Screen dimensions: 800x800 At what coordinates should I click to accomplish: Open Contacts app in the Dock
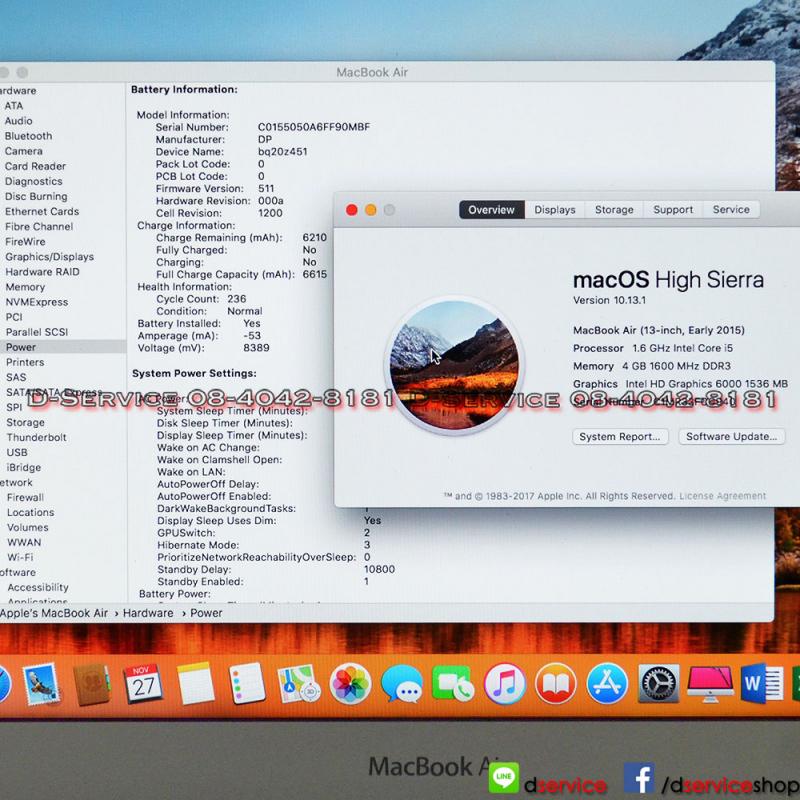pos(91,684)
